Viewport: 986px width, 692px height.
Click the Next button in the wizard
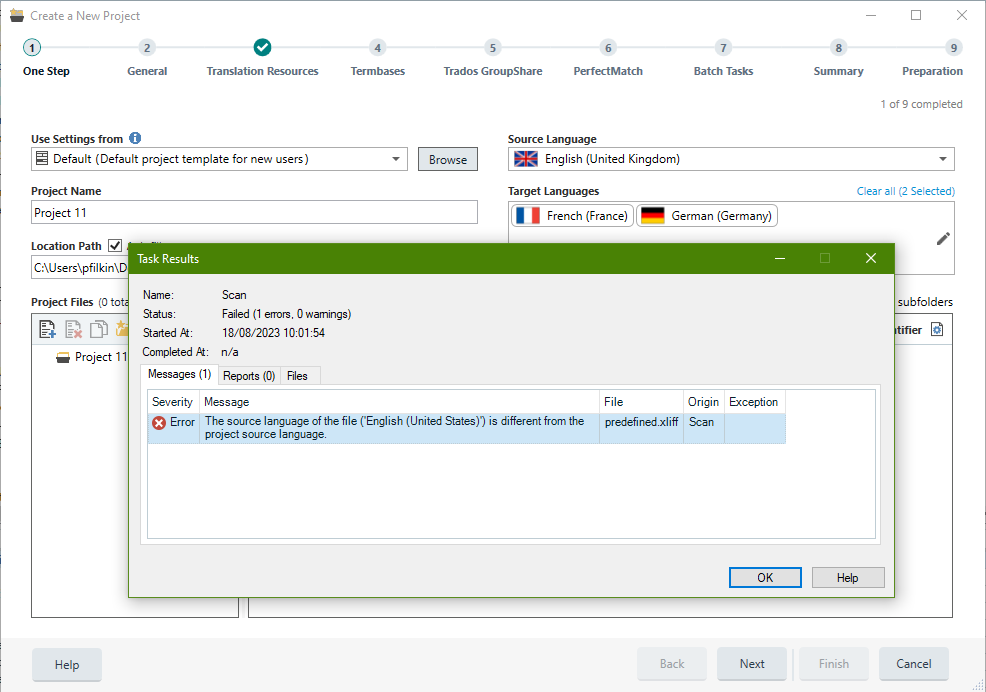coord(752,664)
